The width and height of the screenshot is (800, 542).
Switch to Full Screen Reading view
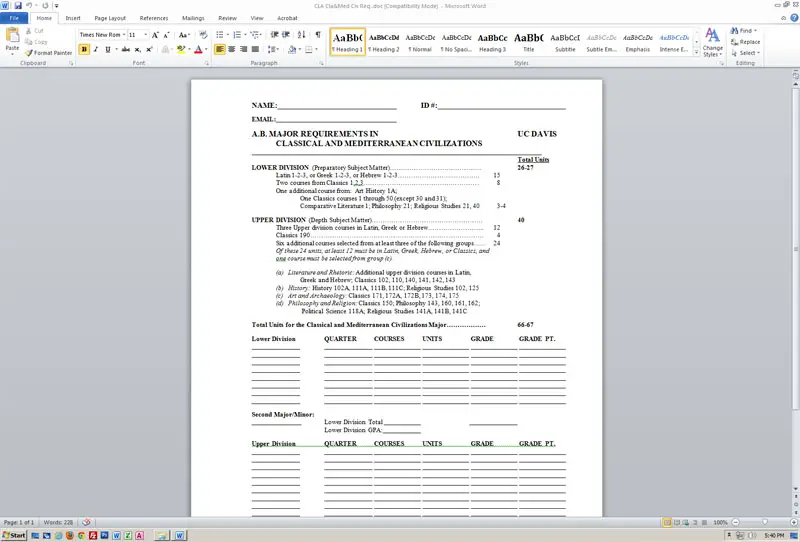pyautogui.click(x=677, y=522)
